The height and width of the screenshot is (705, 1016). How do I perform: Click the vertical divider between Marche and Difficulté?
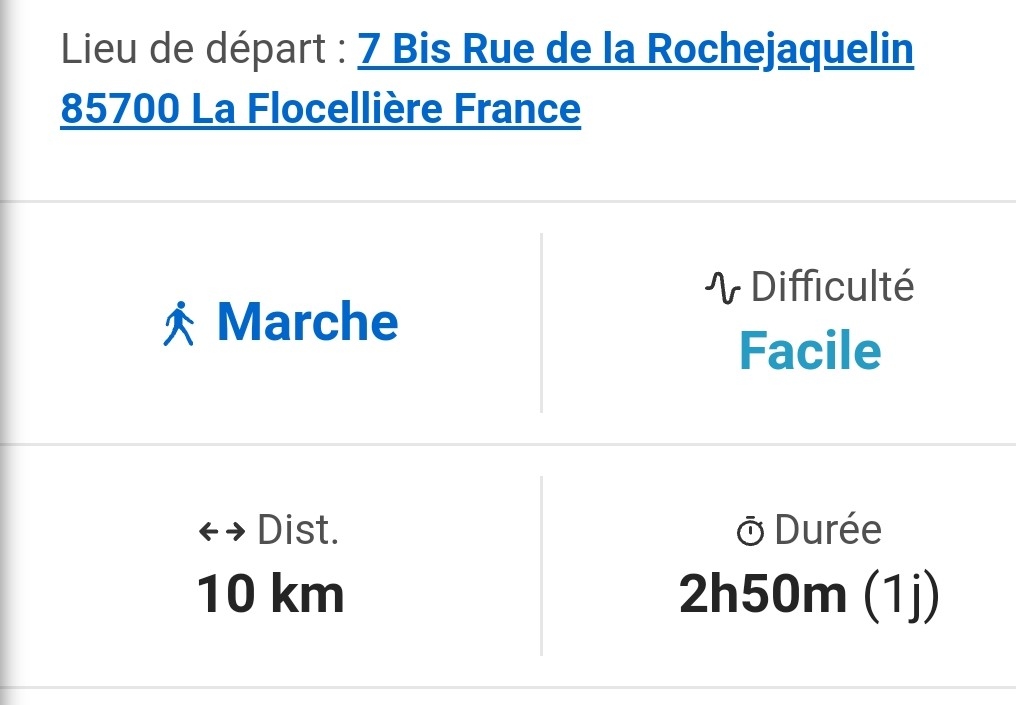click(x=541, y=322)
